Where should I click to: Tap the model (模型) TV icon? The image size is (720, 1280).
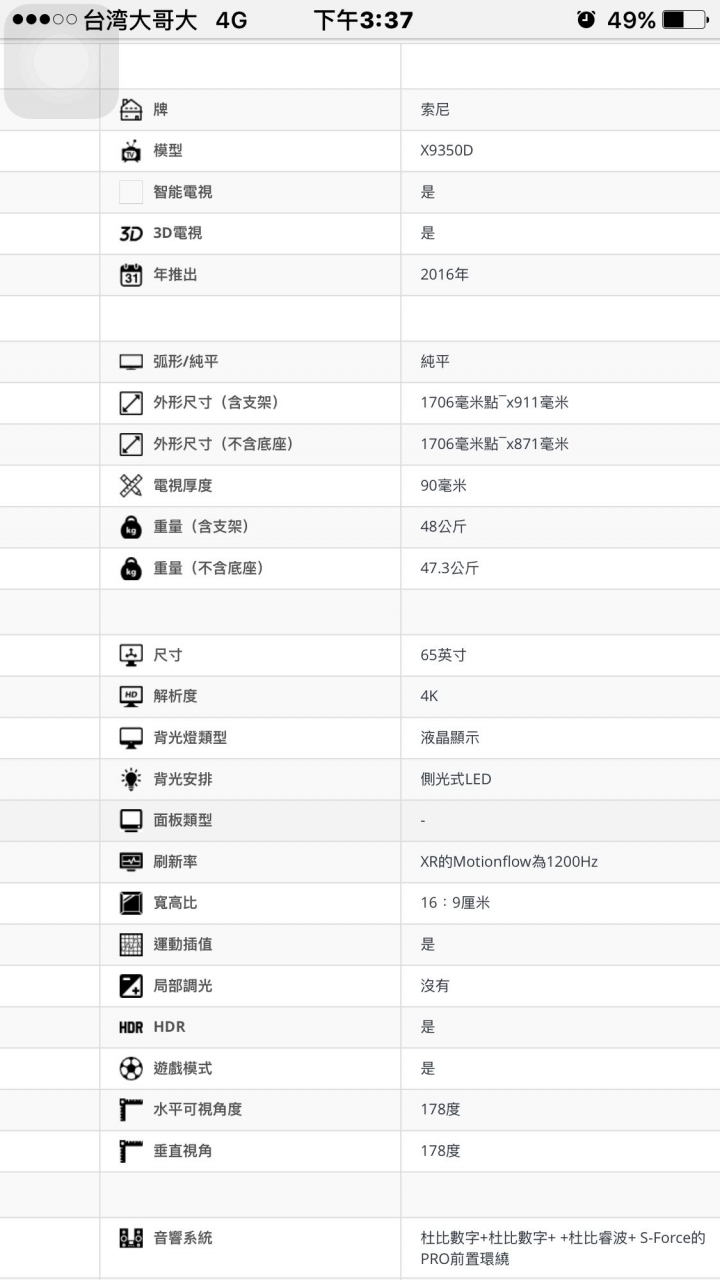coord(131,151)
